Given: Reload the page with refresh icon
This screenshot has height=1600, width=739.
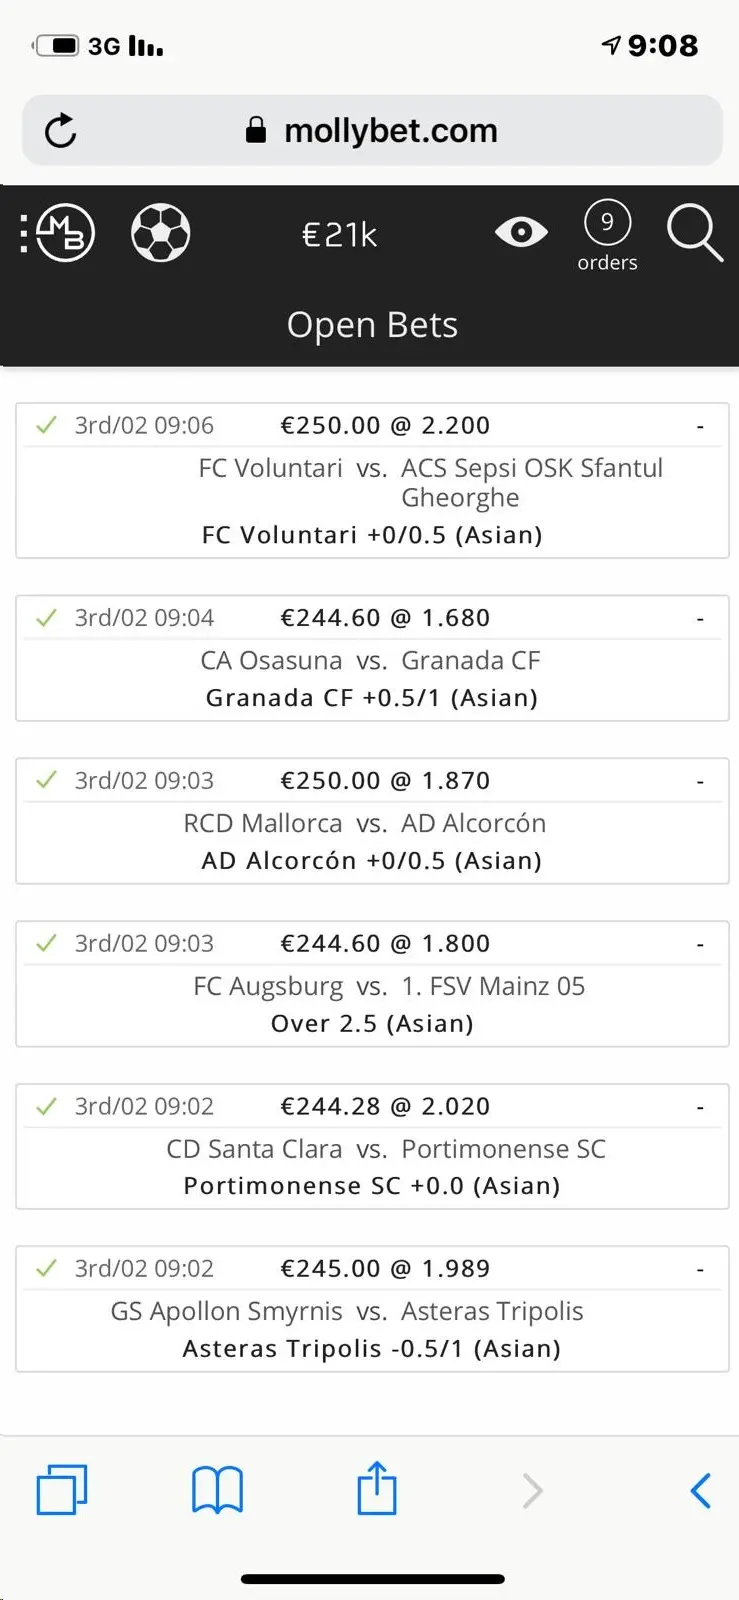Looking at the screenshot, I should tap(61, 131).
